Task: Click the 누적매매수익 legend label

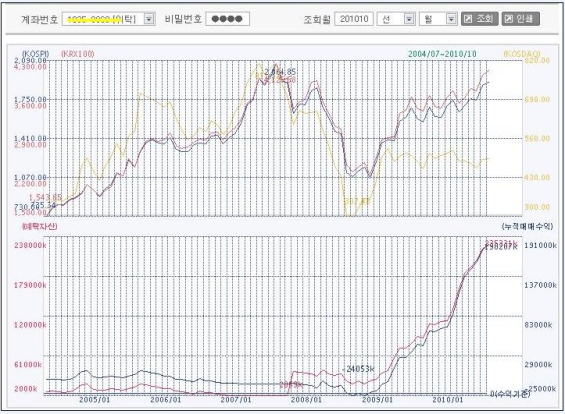Action: [527, 226]
